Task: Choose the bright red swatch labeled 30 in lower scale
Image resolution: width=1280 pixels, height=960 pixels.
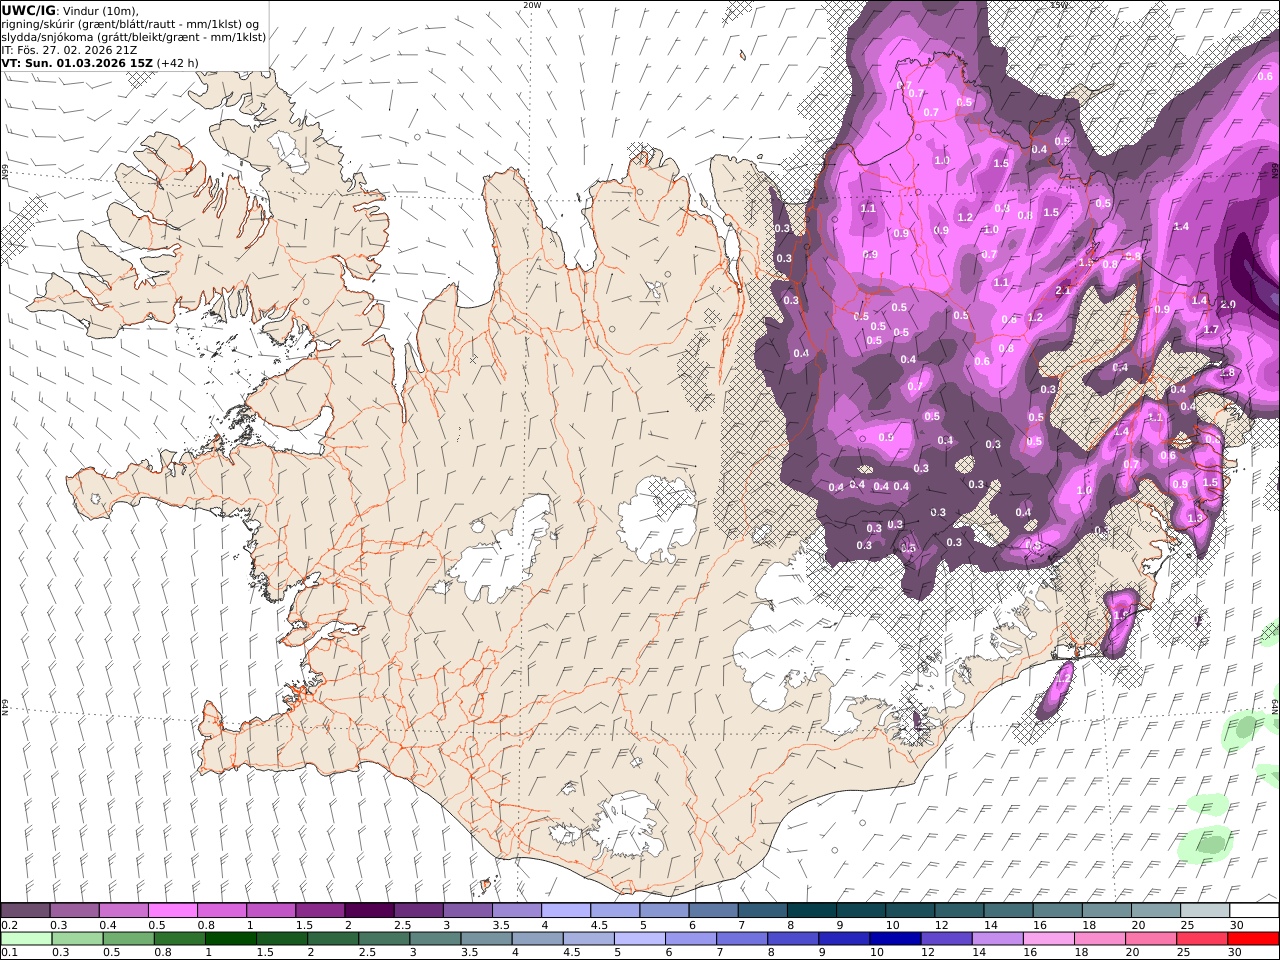Action: coord(1253,939)
